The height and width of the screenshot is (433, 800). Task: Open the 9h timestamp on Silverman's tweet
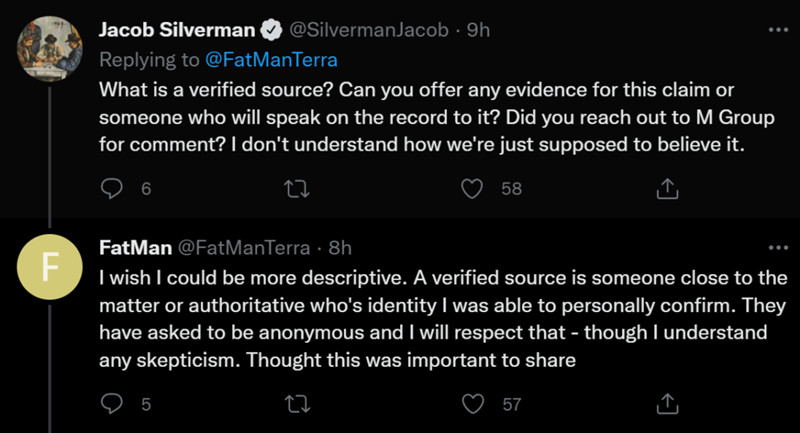pyautogui.click(x=478, y=30)
